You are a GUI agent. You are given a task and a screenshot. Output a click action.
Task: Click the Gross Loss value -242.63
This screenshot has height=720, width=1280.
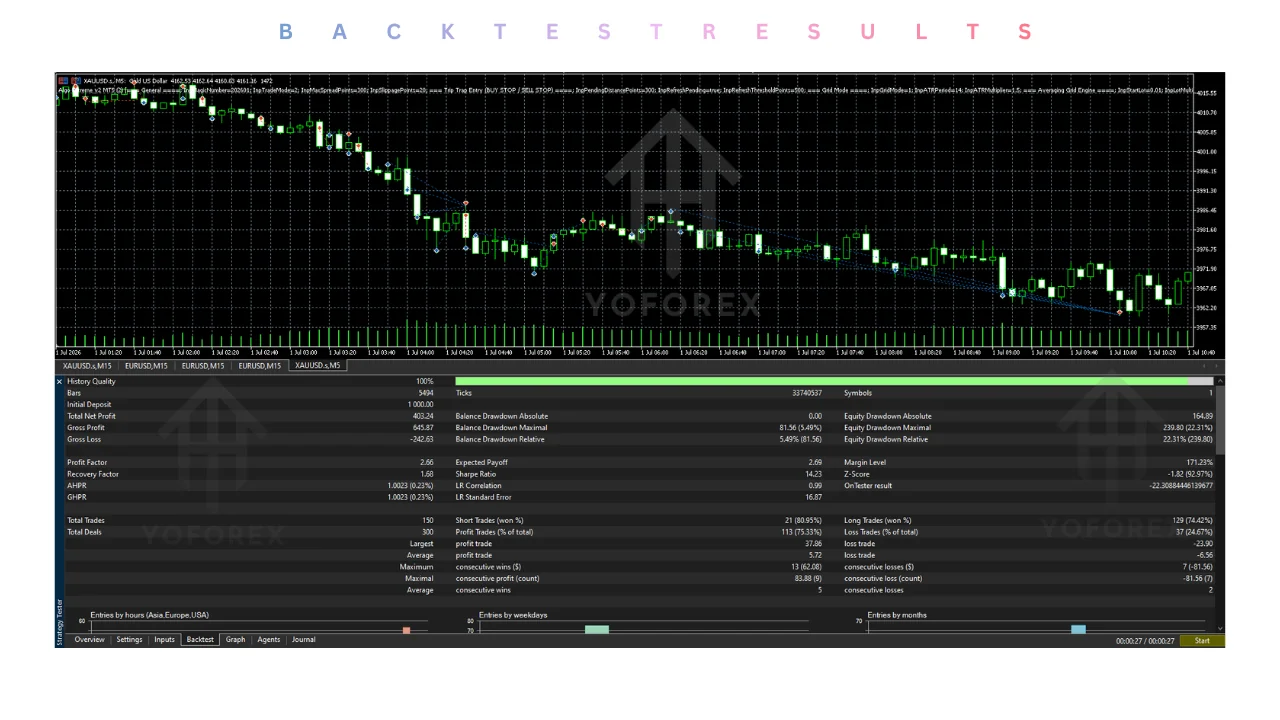tap(421, 439)
